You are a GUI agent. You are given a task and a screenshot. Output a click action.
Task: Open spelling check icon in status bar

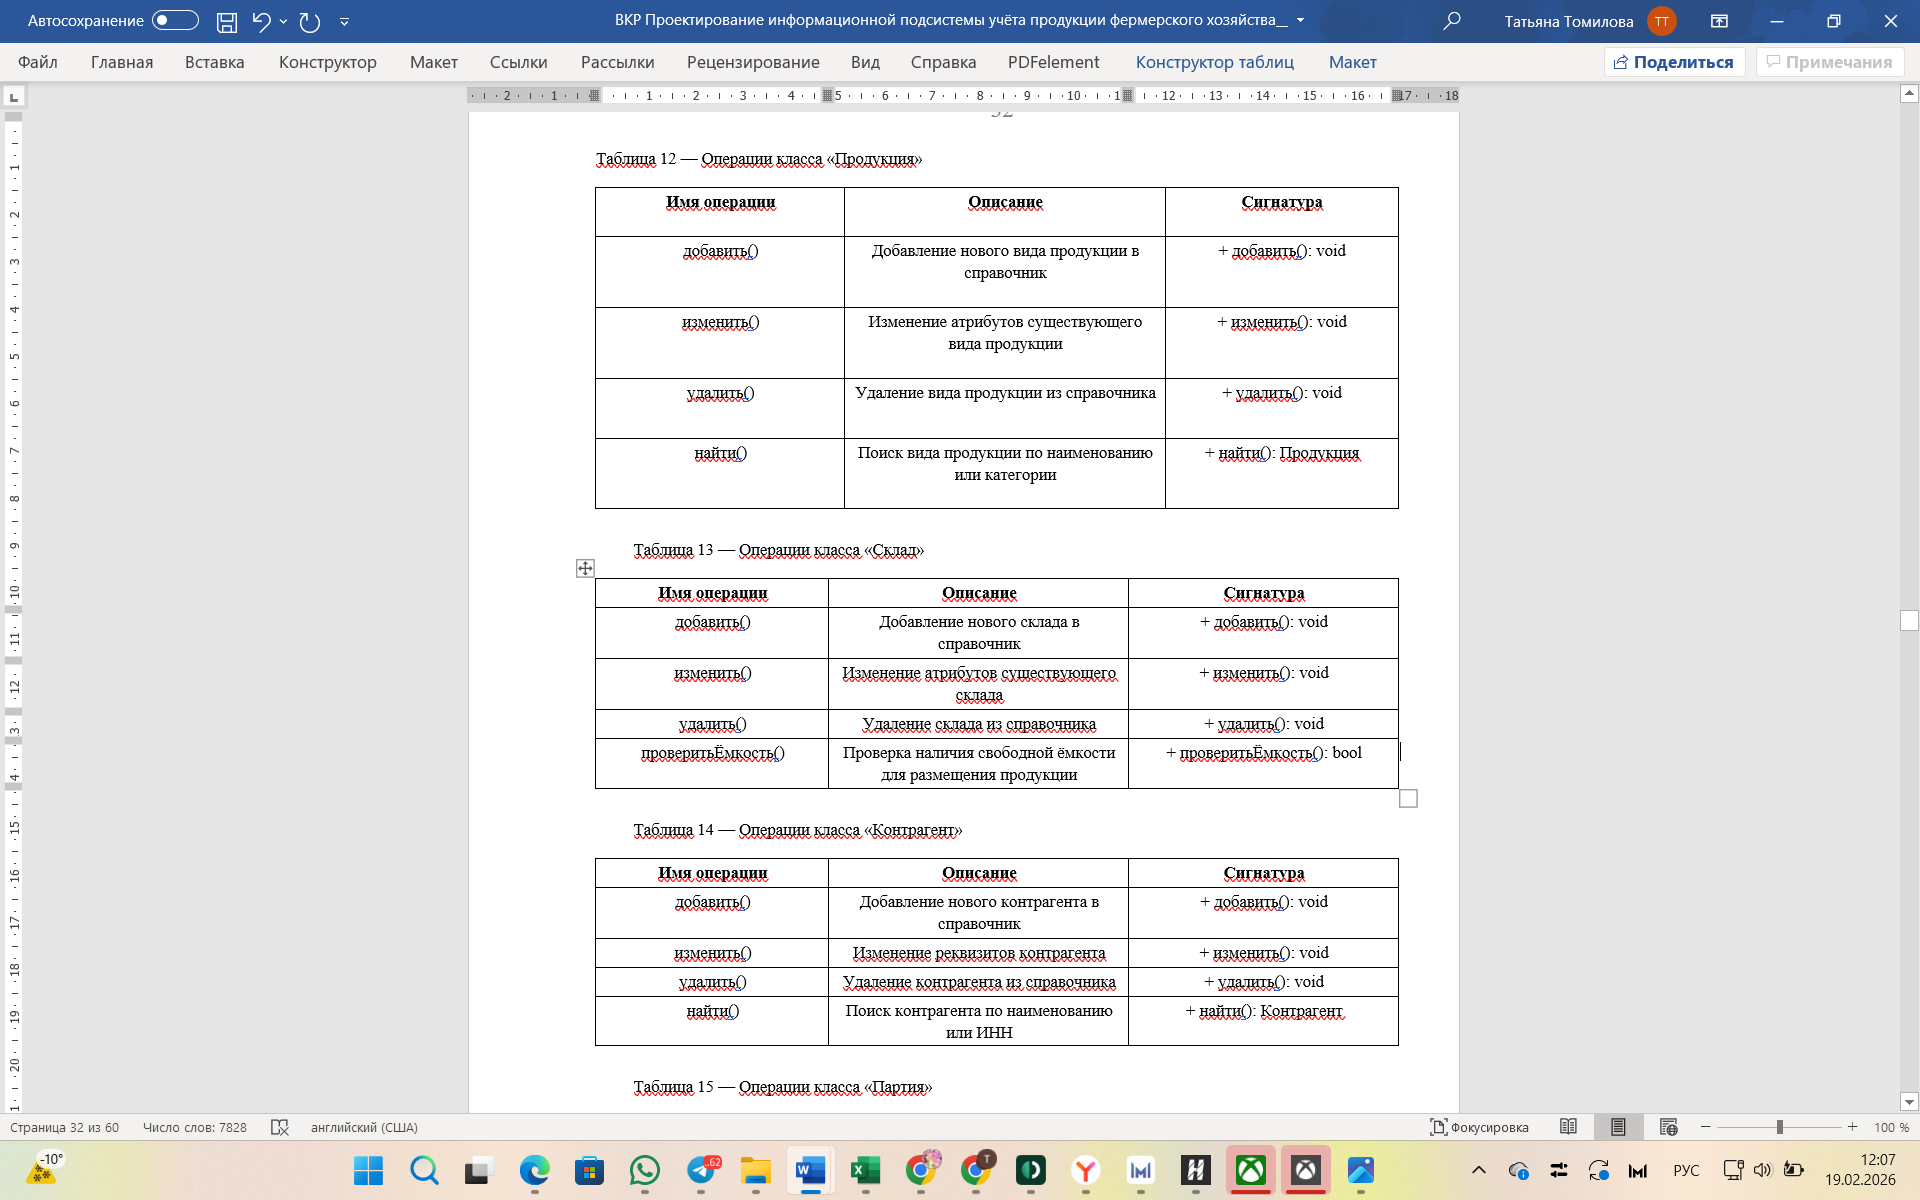tap(280, 1127)
